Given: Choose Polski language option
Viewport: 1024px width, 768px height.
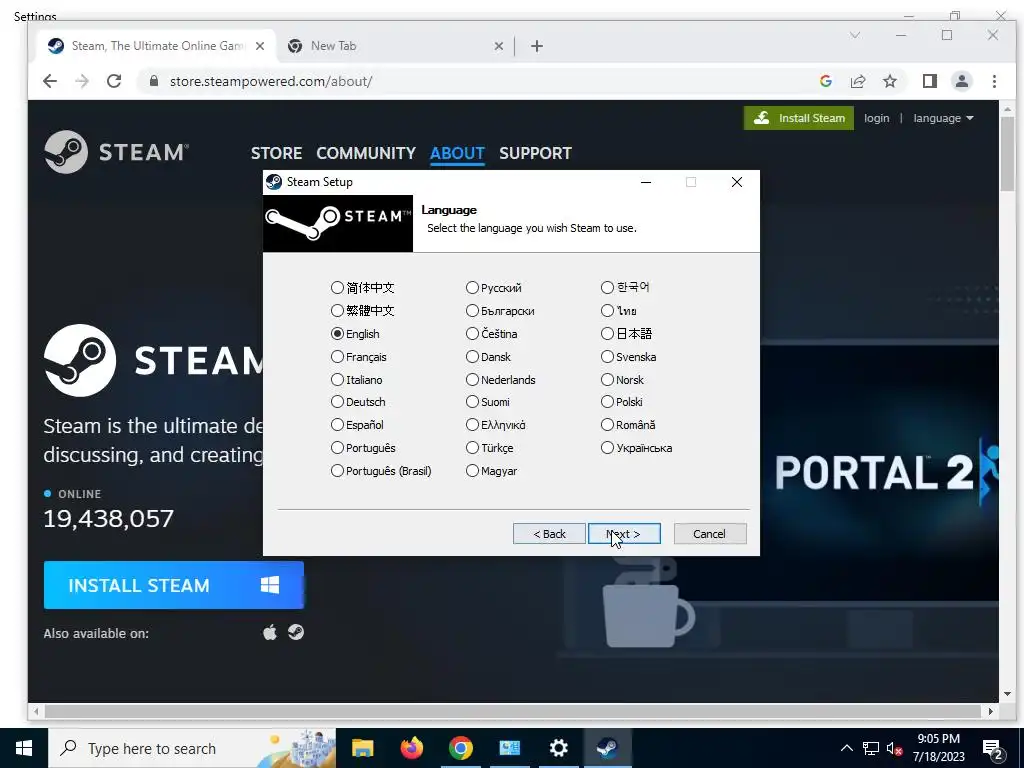Looking at the screenshot, I should click(607, 402).
